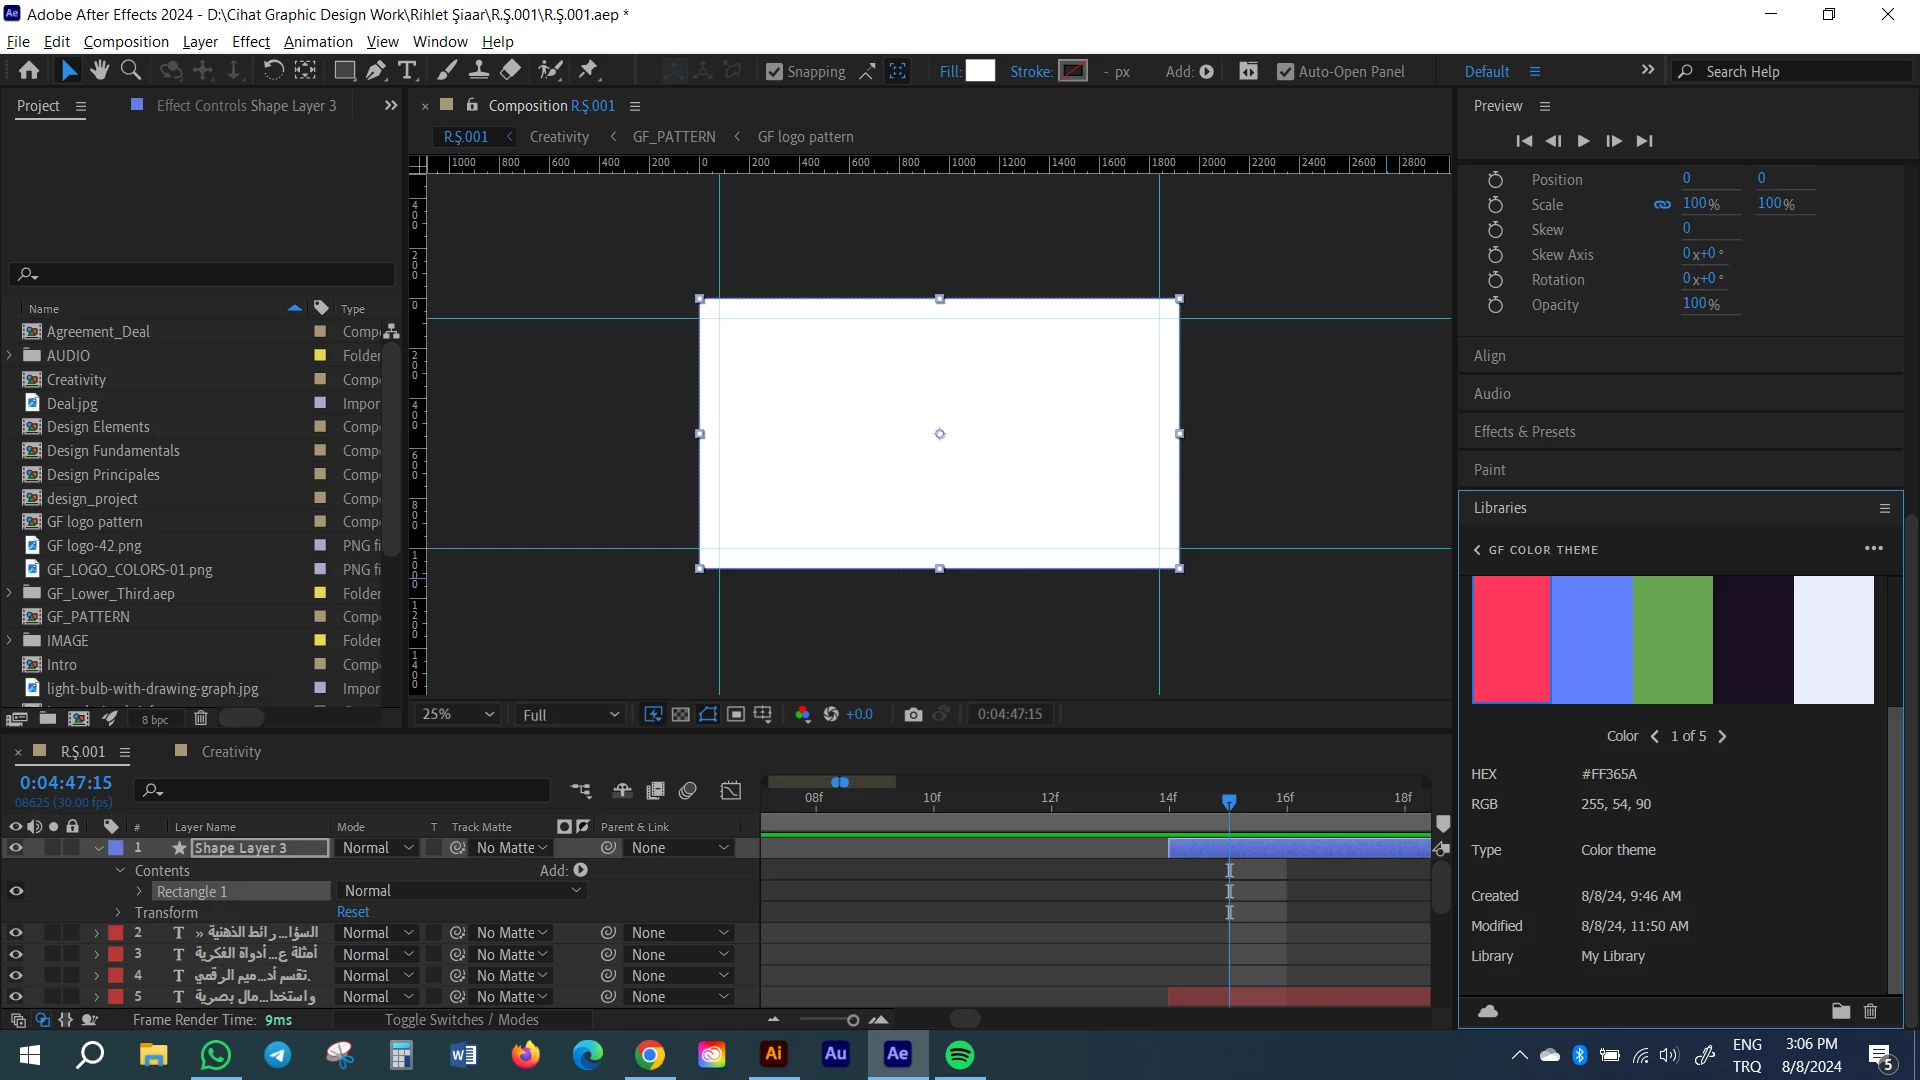The height and width of the screenshot is (1080, 1920).
Task: Play the preview in Preview panel
Action: (x=1583, y=141)
